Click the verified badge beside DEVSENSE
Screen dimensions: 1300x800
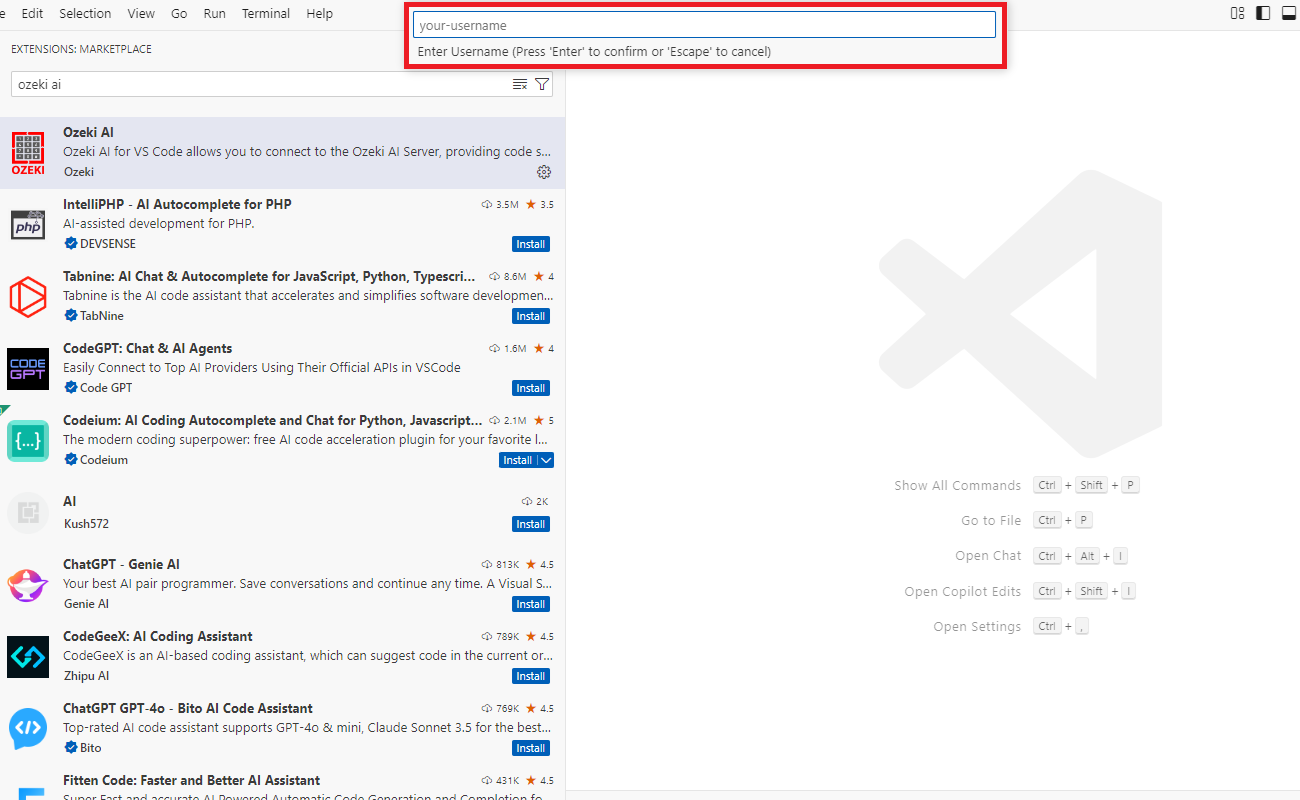[71, 244]
